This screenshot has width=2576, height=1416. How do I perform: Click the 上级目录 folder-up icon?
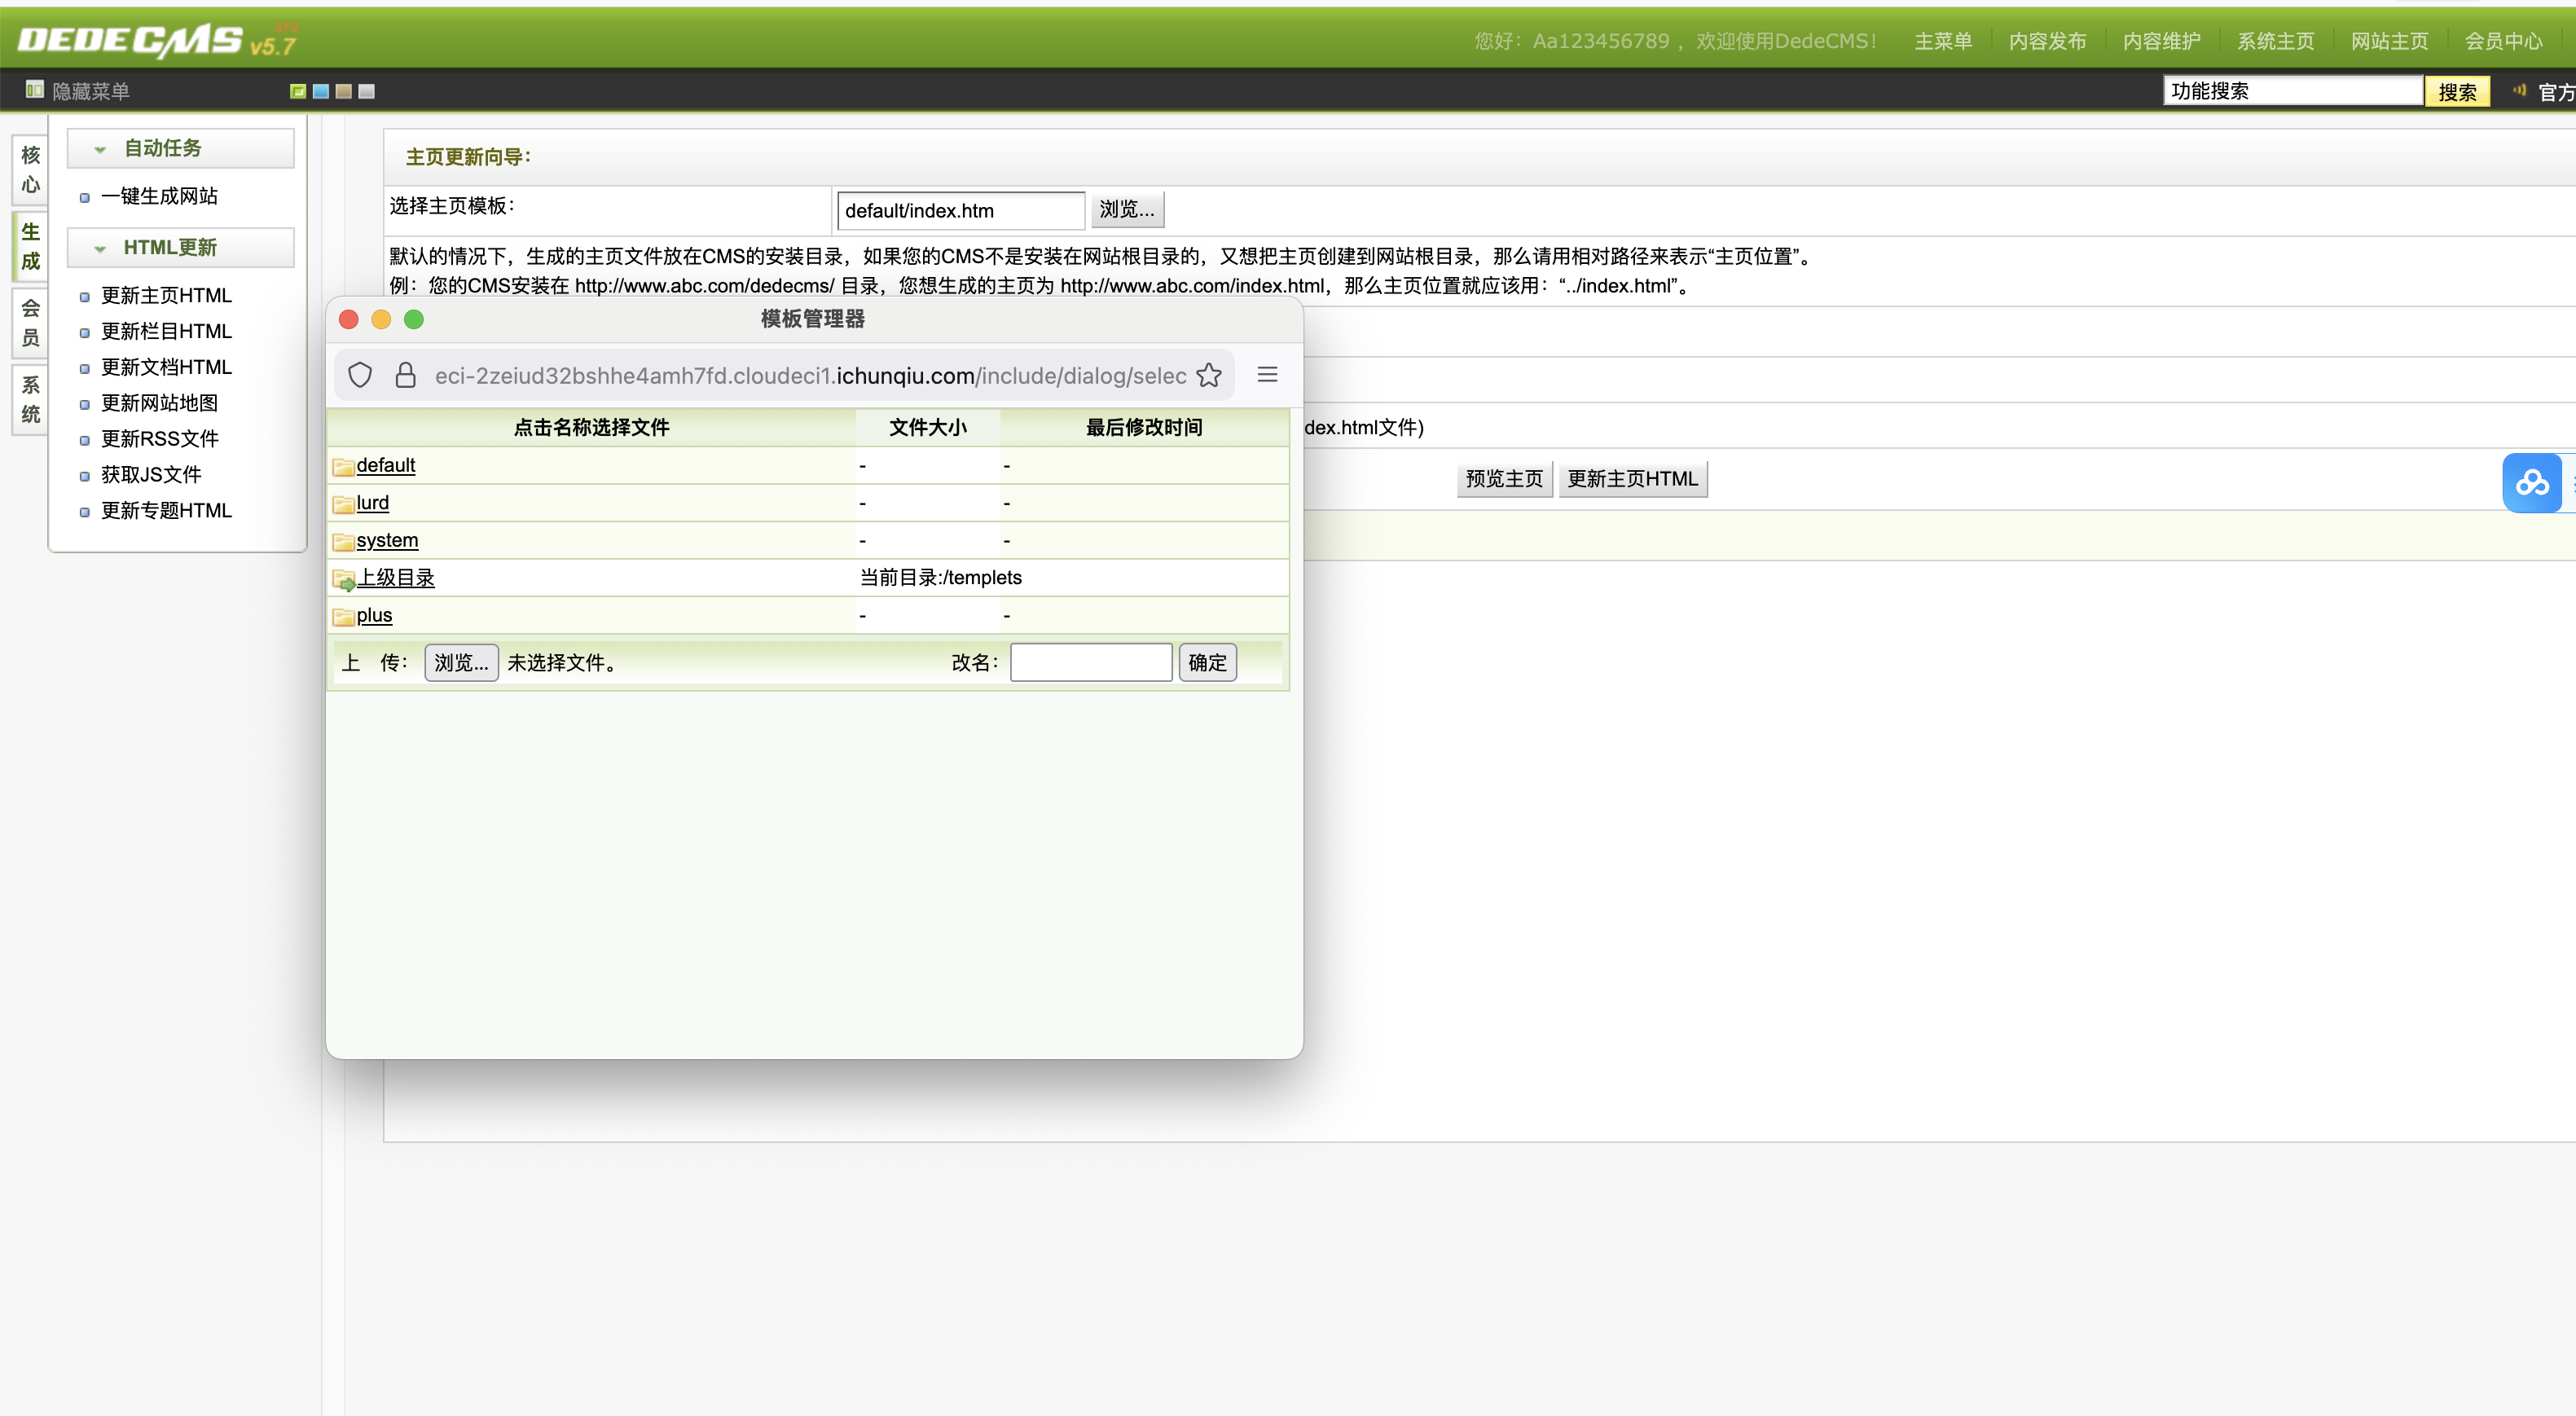(343, 579)
